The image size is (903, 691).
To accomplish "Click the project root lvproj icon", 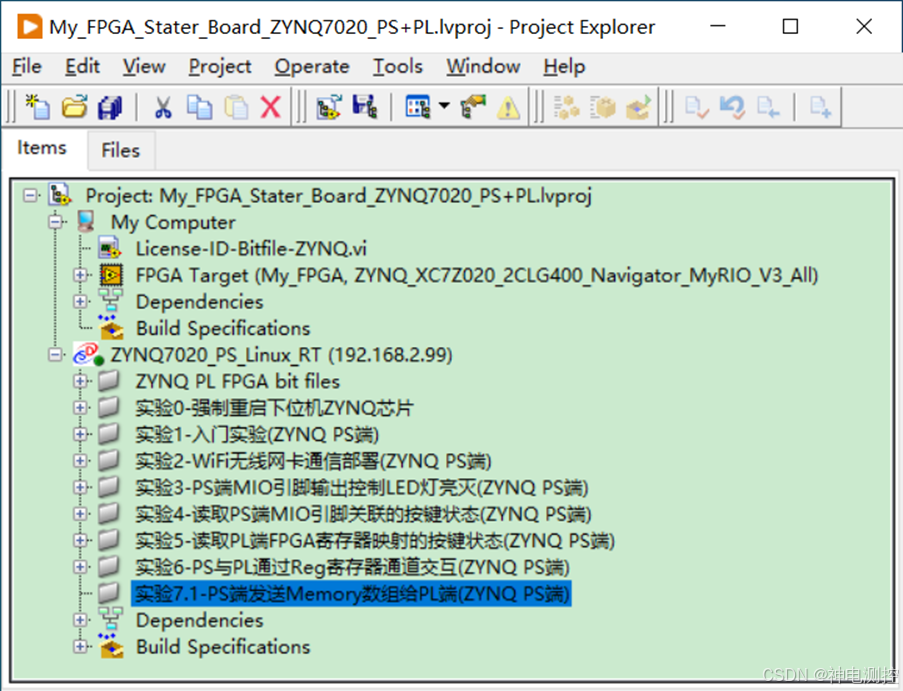I will pyautogui.click(x=60, y=195).
